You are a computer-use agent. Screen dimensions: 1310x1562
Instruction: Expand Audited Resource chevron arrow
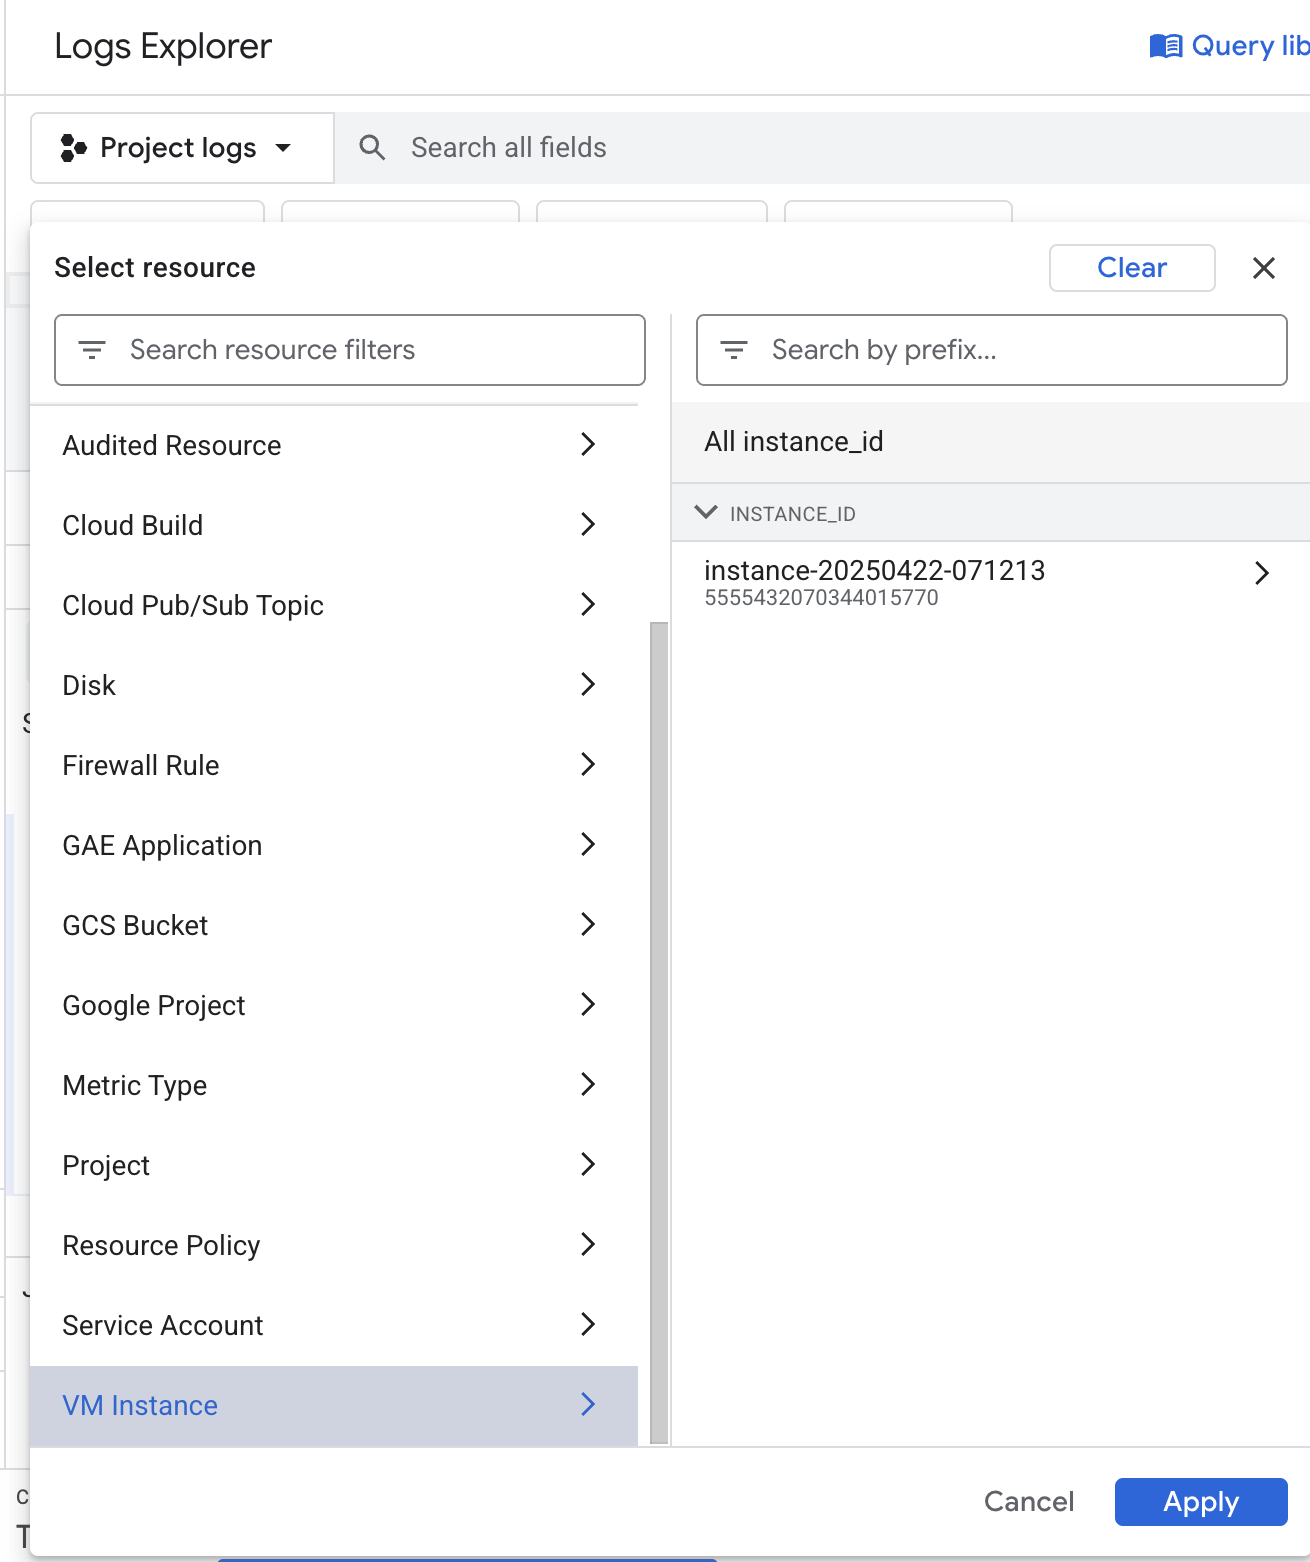pyautogui.click(x=588, y=444)
